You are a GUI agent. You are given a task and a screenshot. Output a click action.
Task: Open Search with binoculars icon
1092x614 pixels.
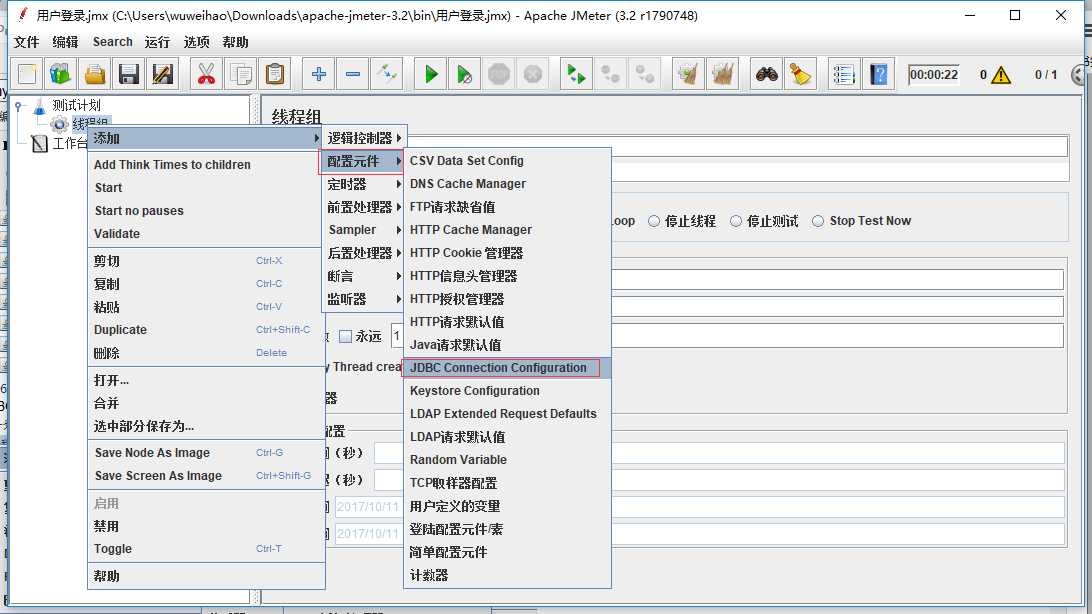[x=767, y=74]
